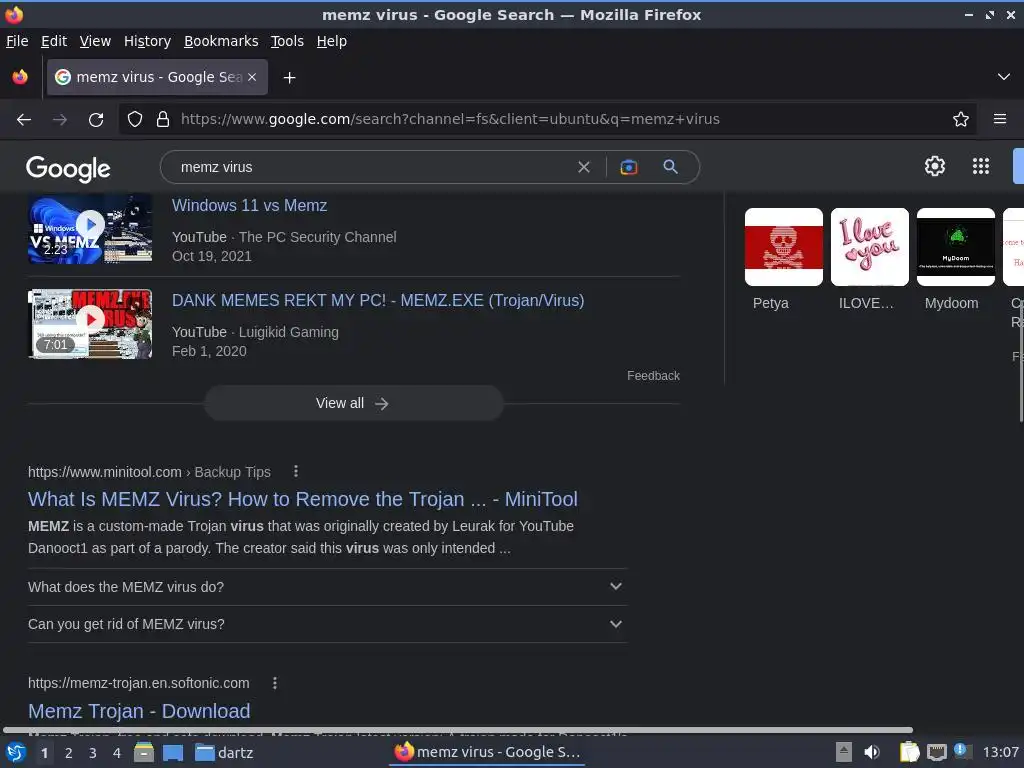Submit search with the magnifier icon
Screen dimensions: 1024x768
click(670, 167)
